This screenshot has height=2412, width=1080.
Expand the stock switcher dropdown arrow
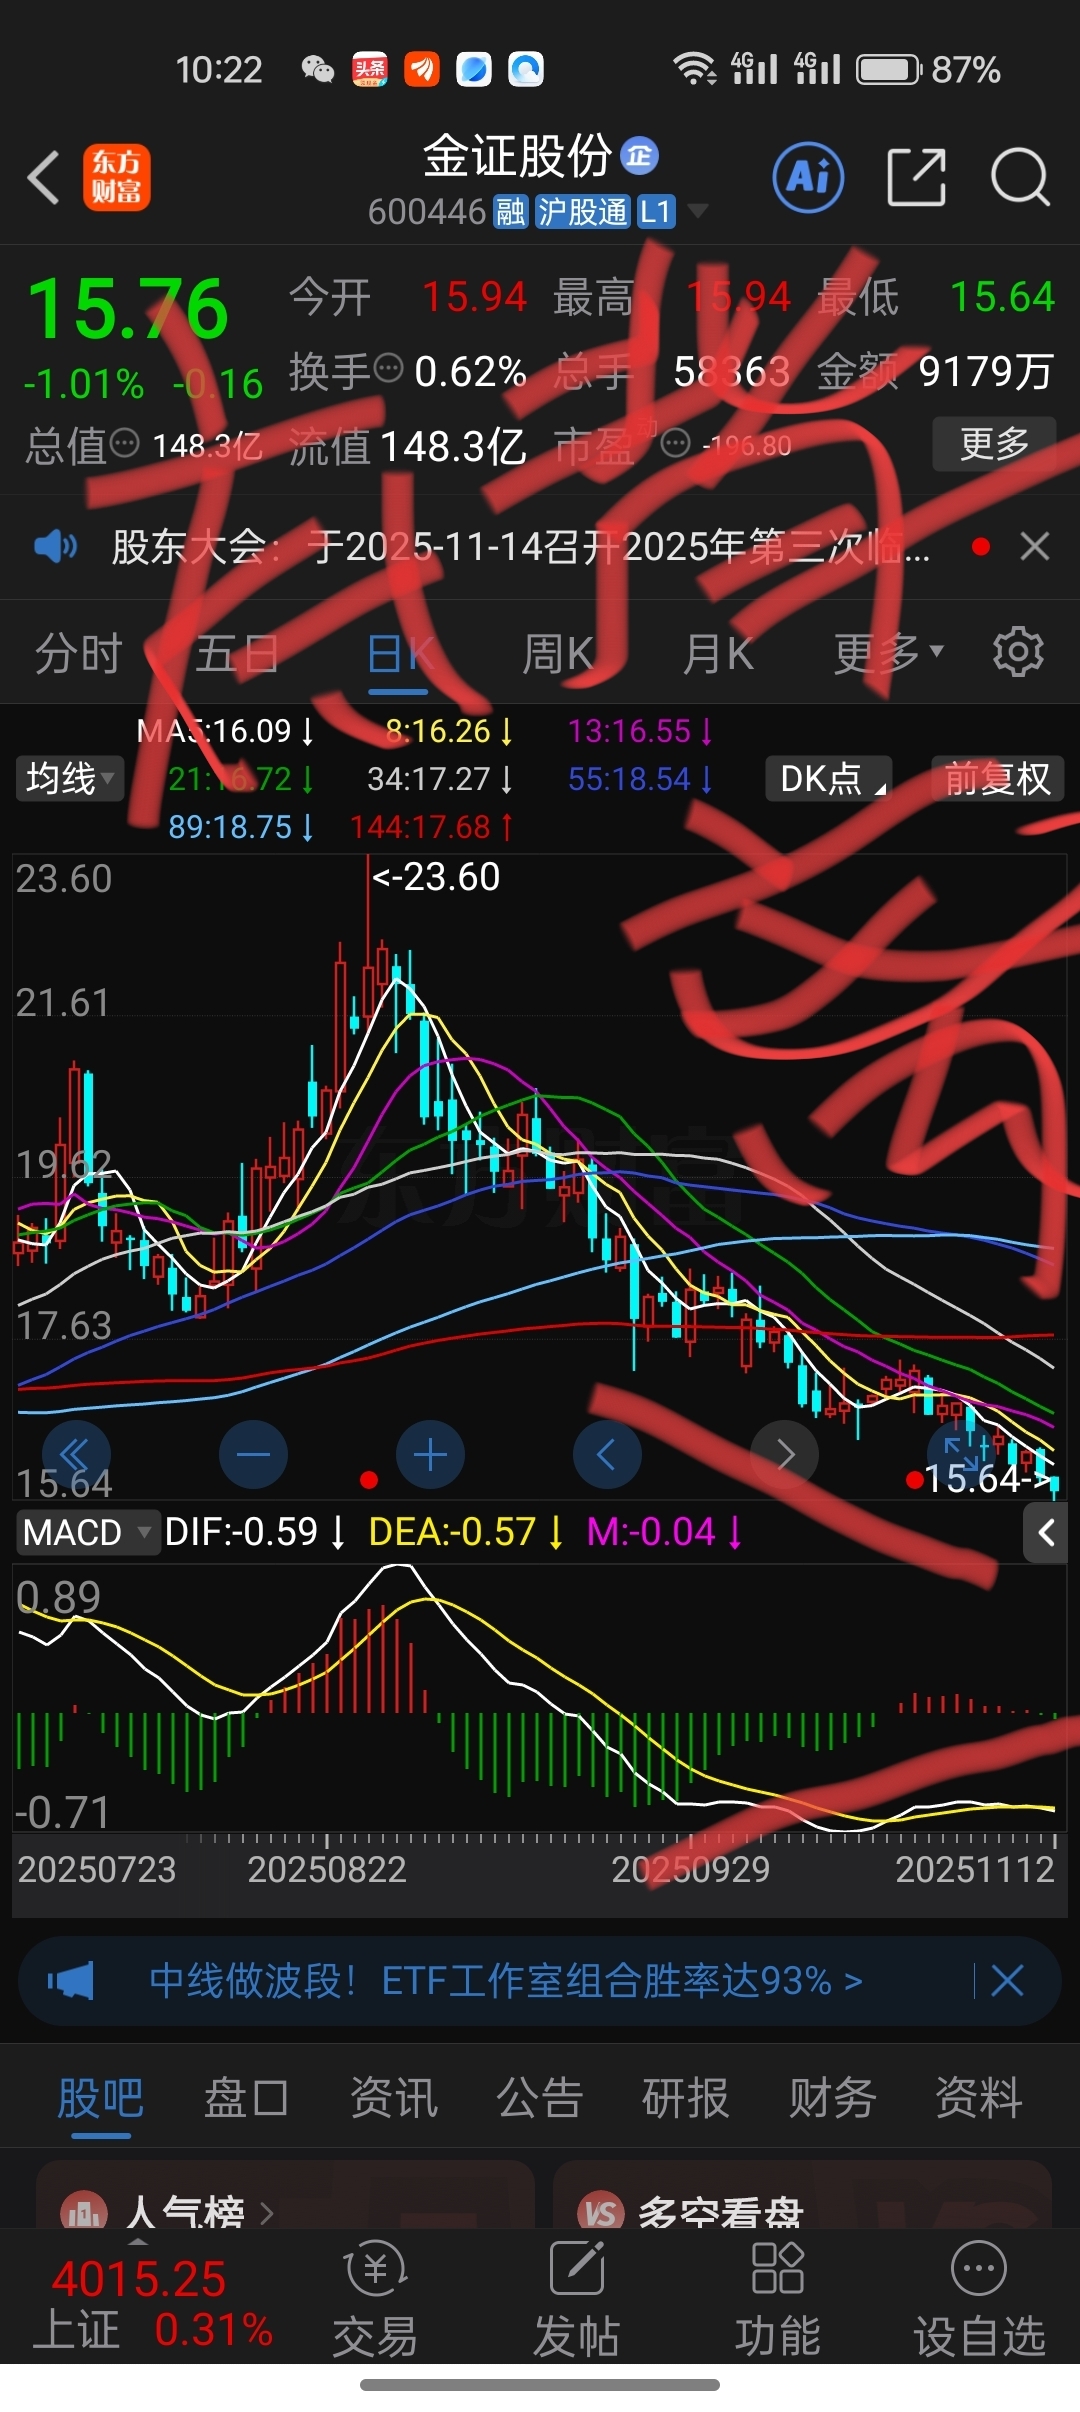click(698, 211)
